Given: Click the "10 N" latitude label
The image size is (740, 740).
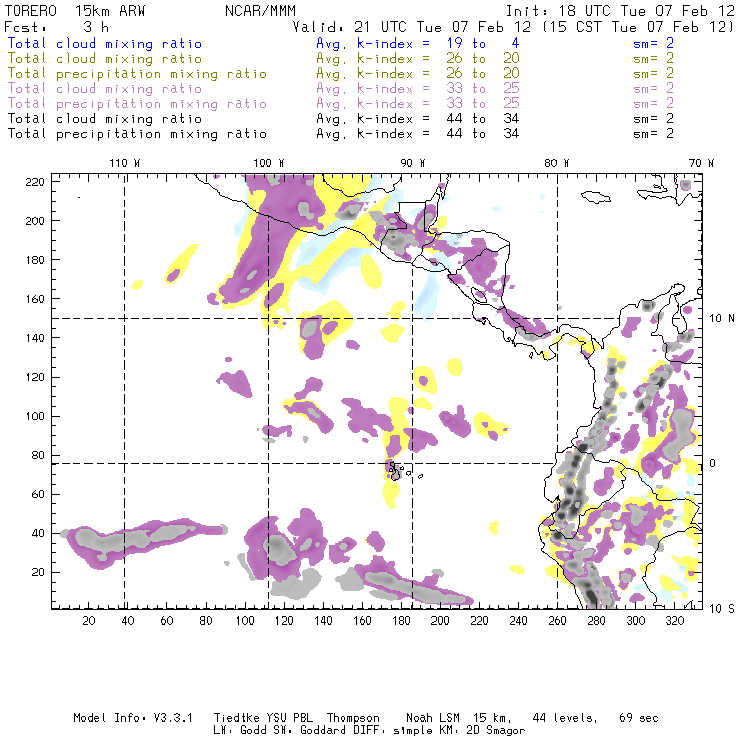Looking at the screenshot, I should tap(722, 319).
